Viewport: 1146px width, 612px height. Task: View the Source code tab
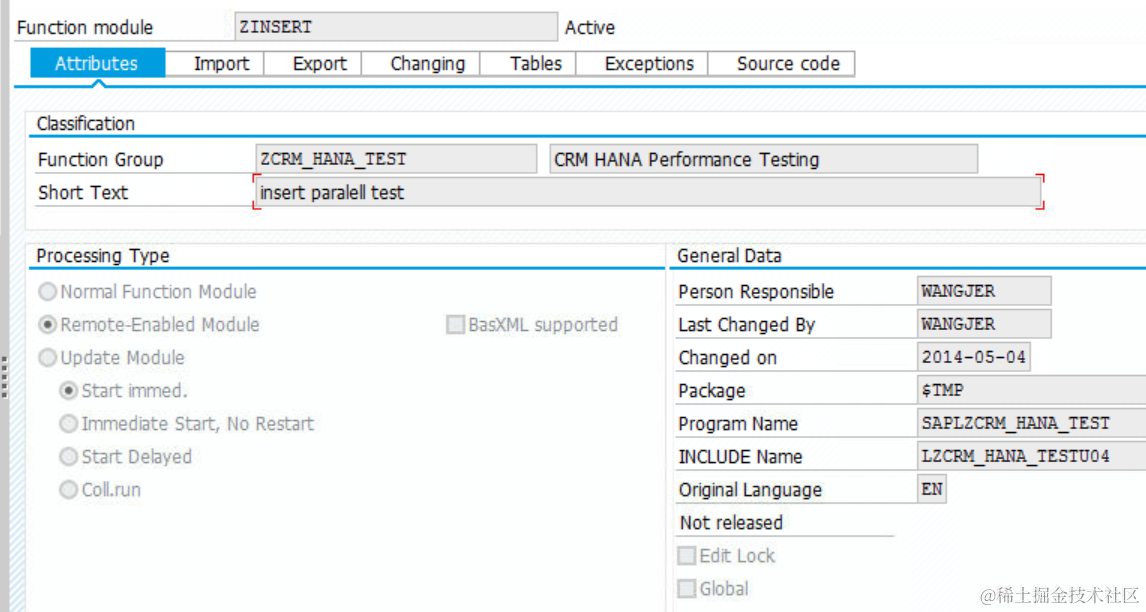788,64
